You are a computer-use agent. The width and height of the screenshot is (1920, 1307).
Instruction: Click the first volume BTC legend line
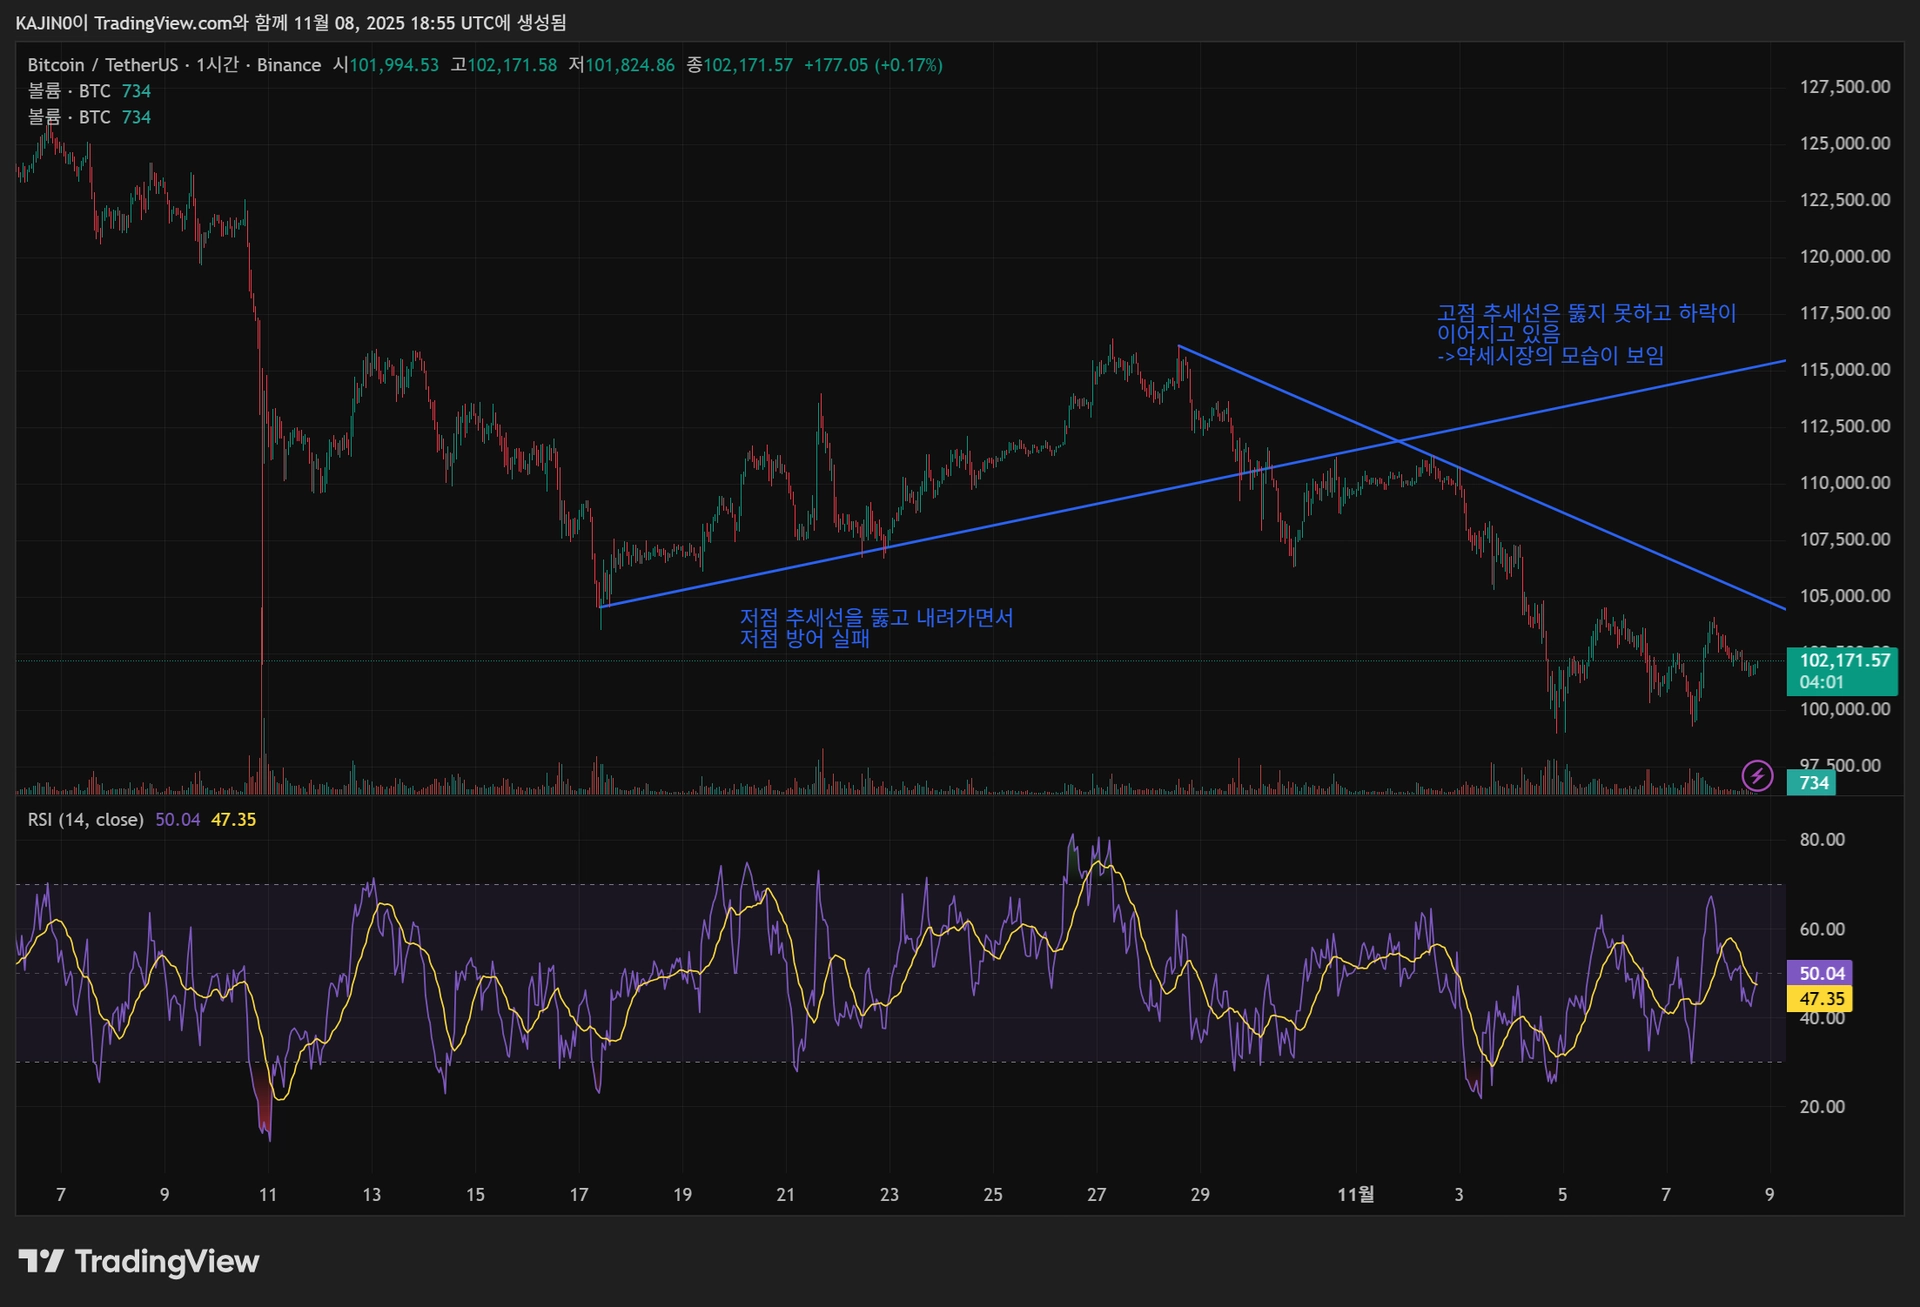pos(88,91)
